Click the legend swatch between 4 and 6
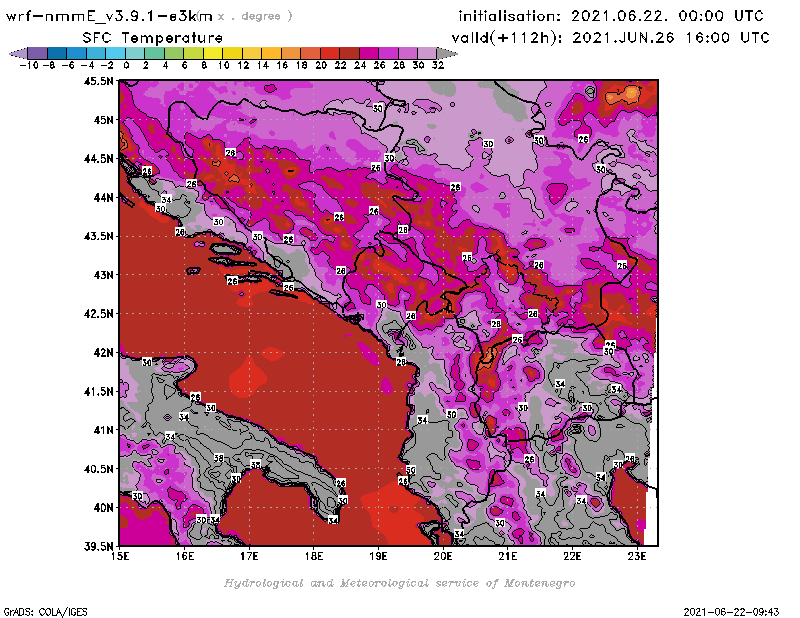Viewport: 800px width, 618px height. pyautogui.click(x=174, y=53)
